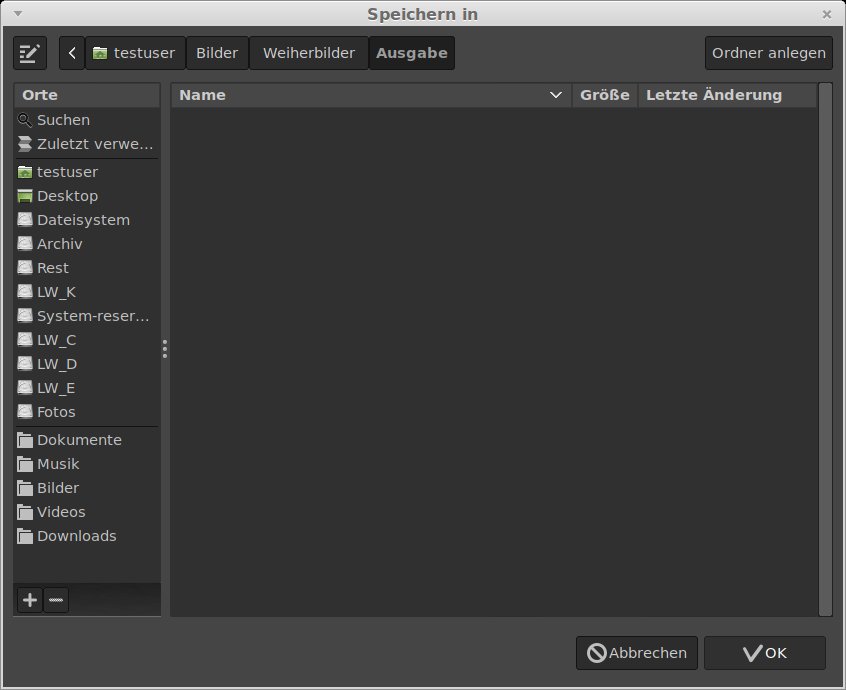
Task: Open the LW_C drive
Action: click(x=87, y=340)
